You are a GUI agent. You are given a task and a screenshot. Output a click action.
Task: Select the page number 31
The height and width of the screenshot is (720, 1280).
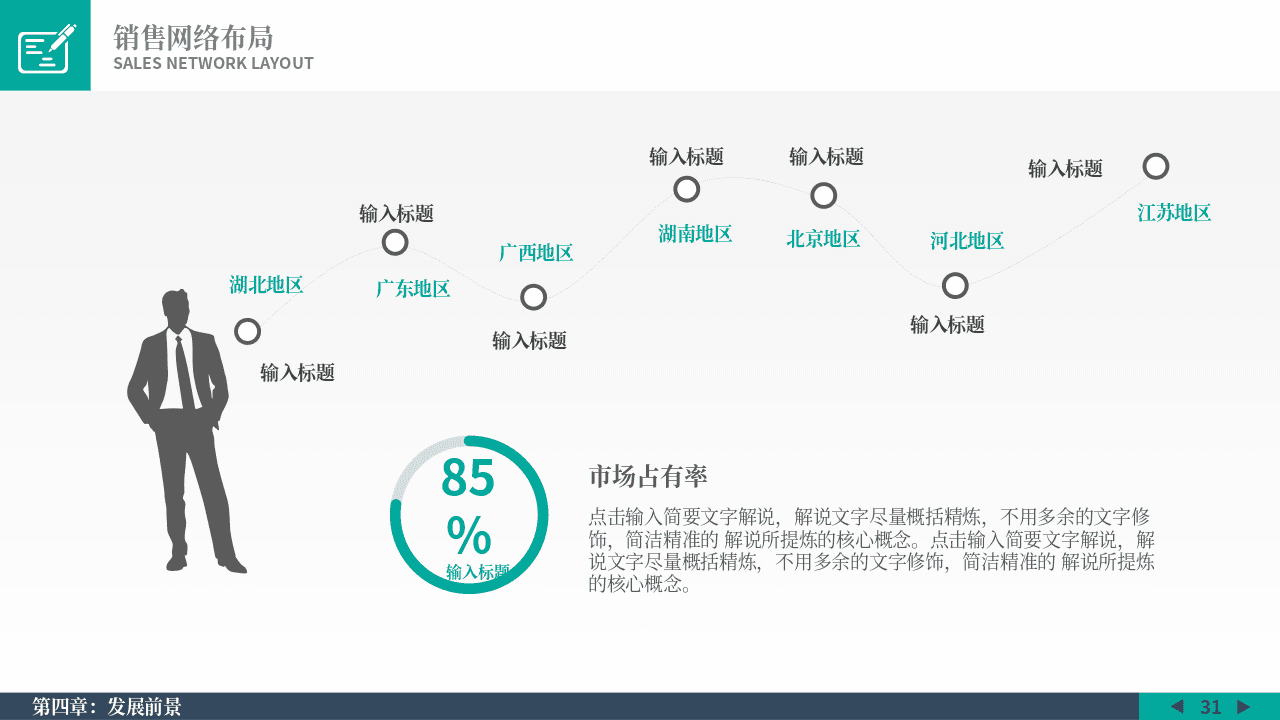[1211, 707]
